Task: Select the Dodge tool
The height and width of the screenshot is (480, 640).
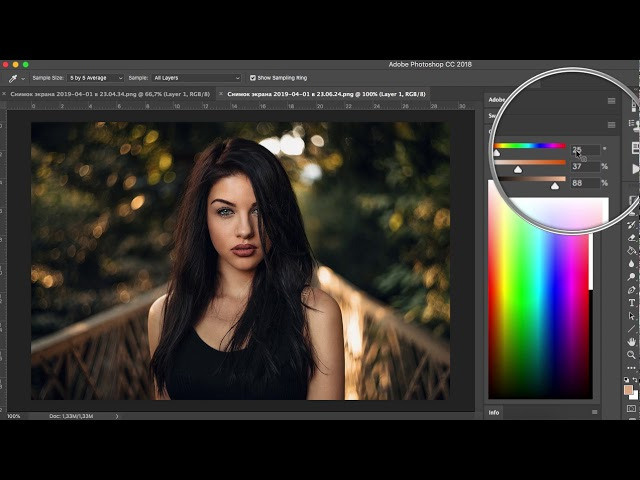Action: click(x=631, y=276)
